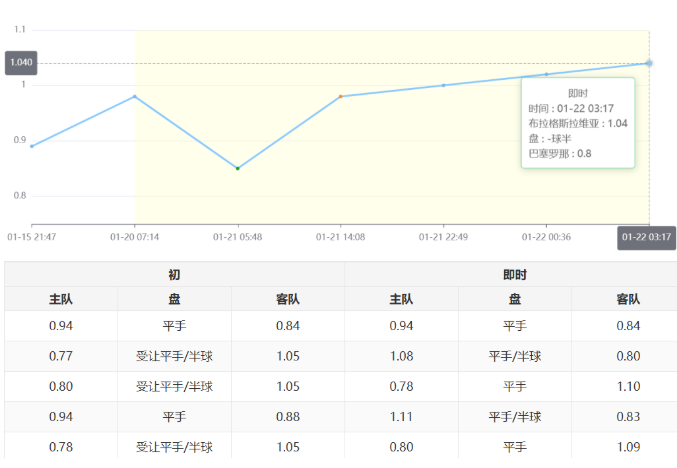Click the data point at 01-22 00:36
Viewport: 677px width, 468px height.
546,74
